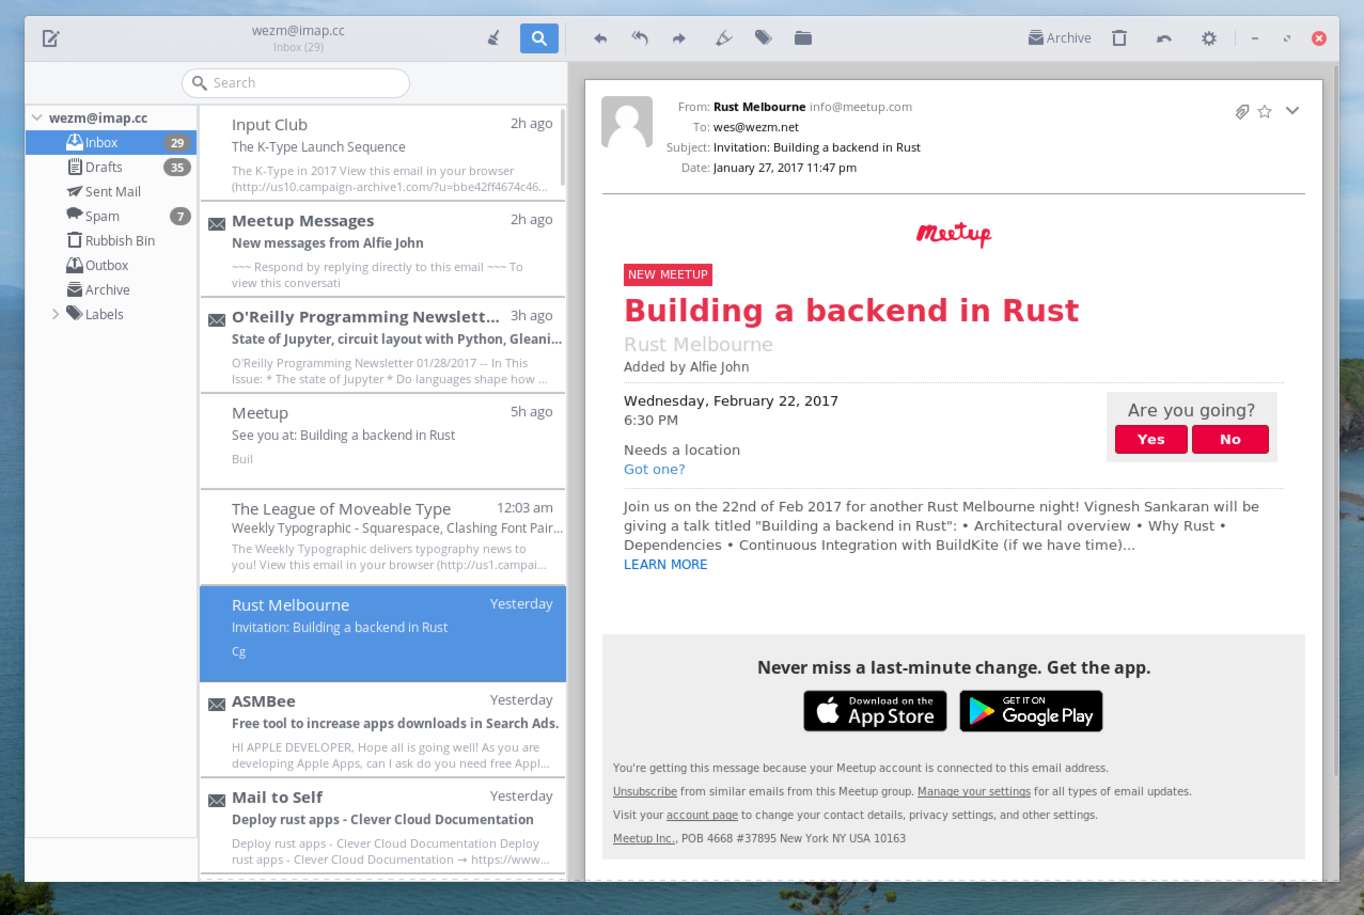Click the Meetup Inc. footer link
Image resolution: width=1364 pixels, height=915 pixels.
pyautogui.click(x=644, y=838)
